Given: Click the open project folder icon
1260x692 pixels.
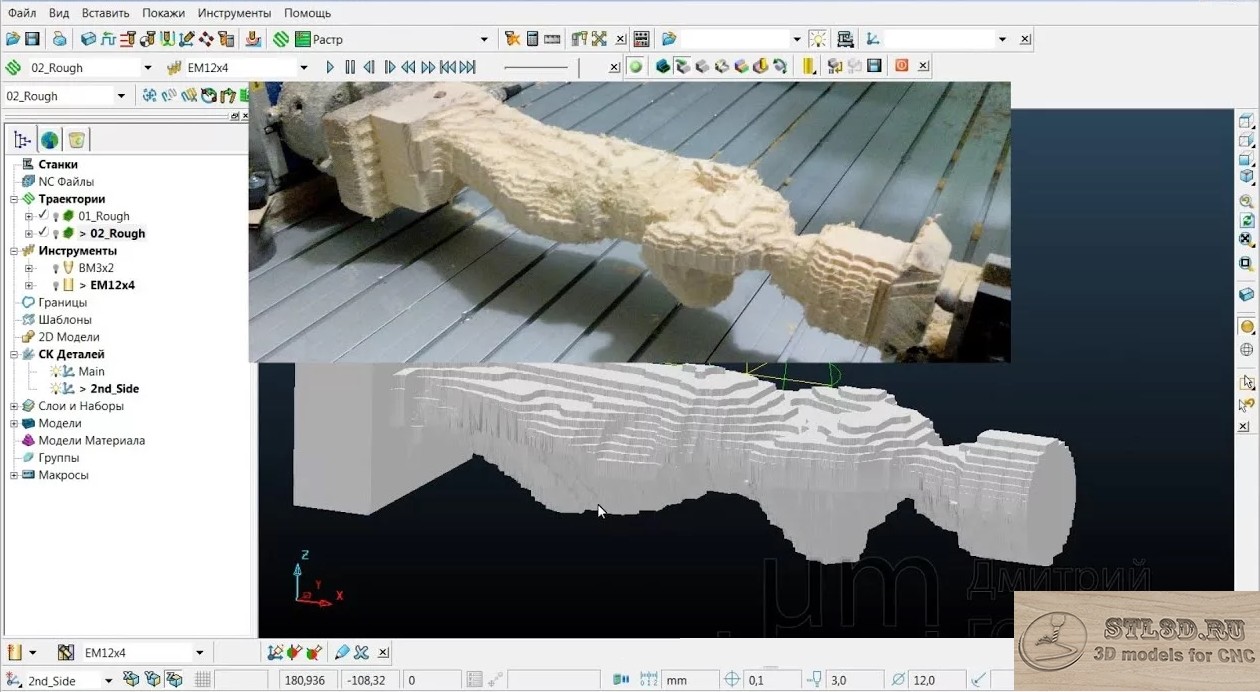Looking at the screenshot, I should point(13,39).
